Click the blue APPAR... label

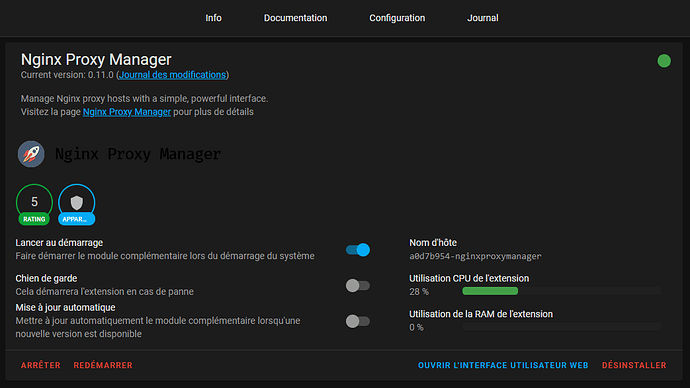77,219
